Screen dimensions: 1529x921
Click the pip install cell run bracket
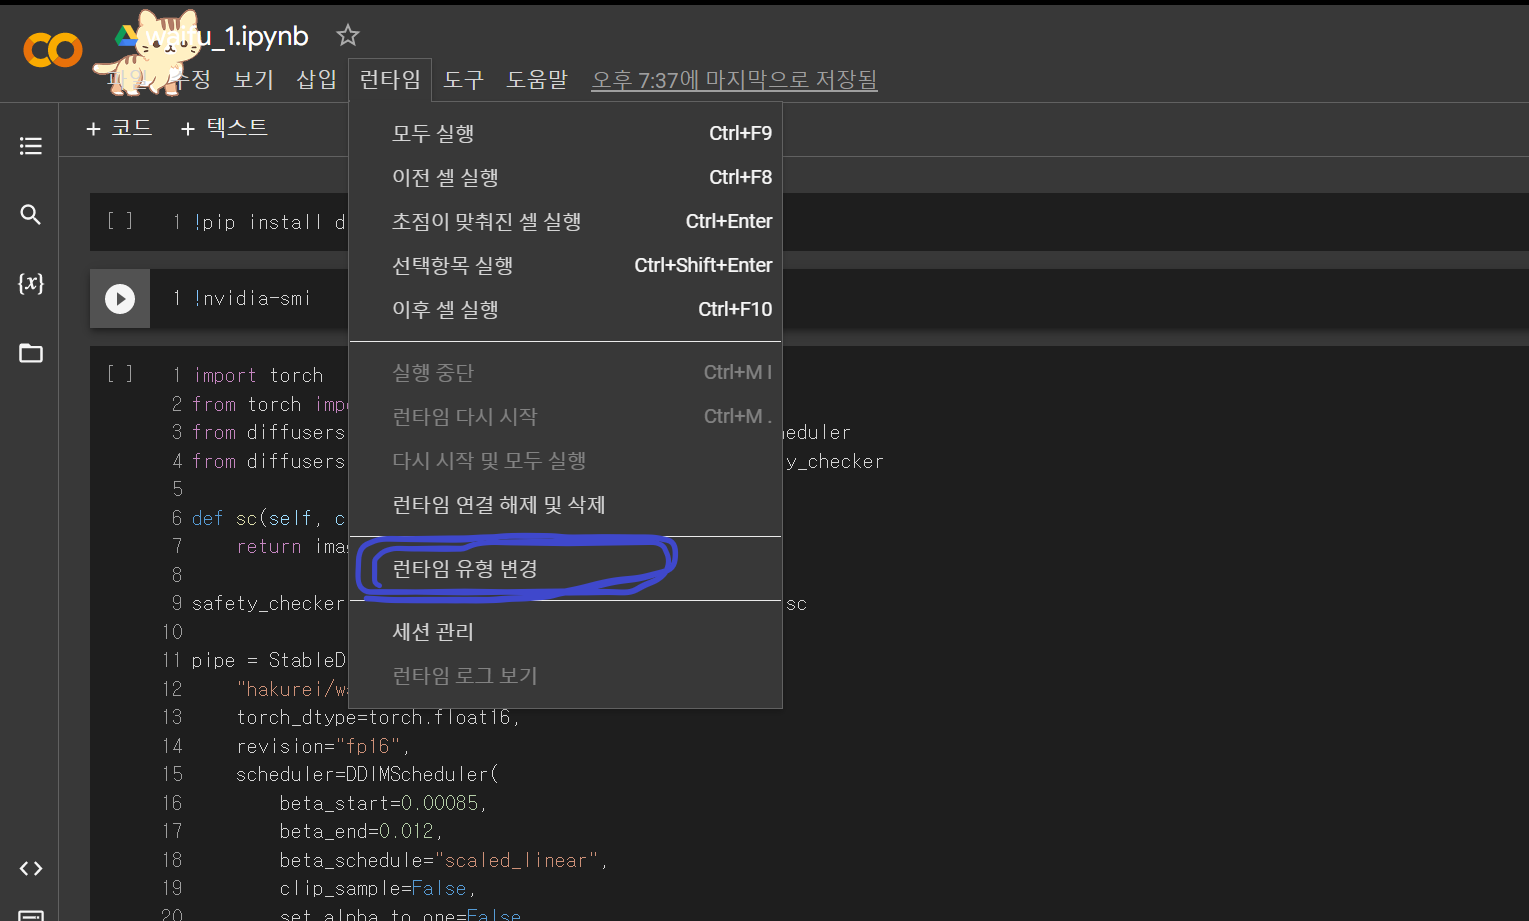pos(120,221)
